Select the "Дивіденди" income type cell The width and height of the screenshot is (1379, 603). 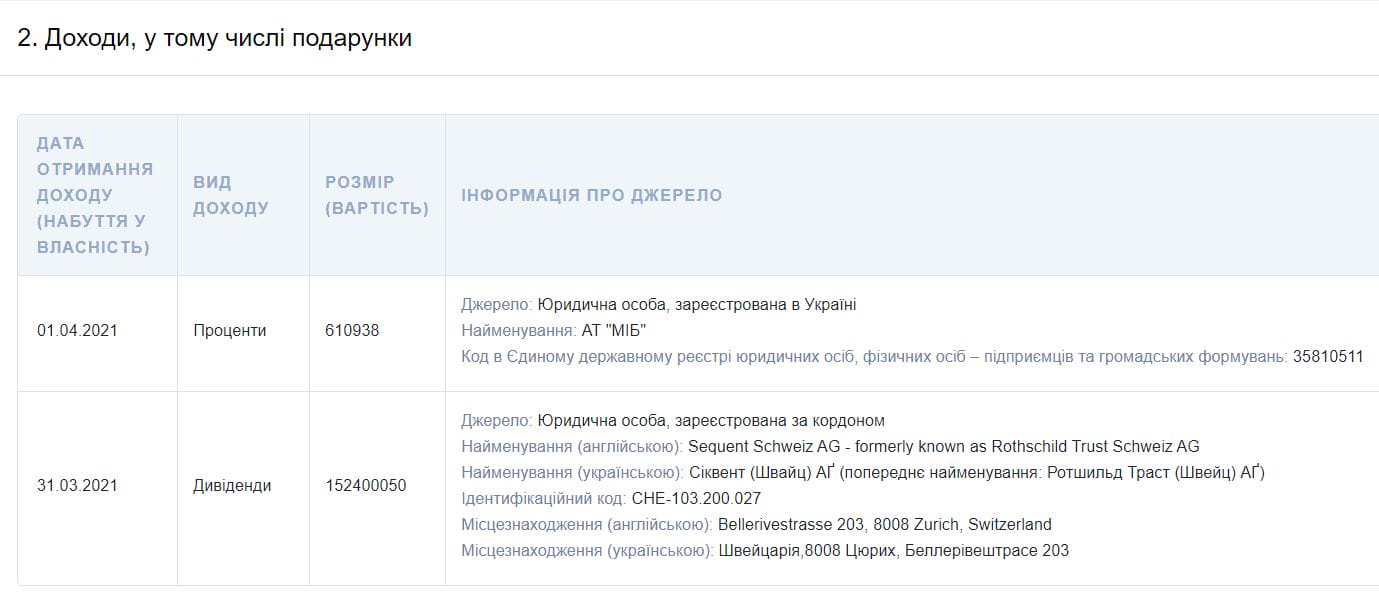click(232, 486)
